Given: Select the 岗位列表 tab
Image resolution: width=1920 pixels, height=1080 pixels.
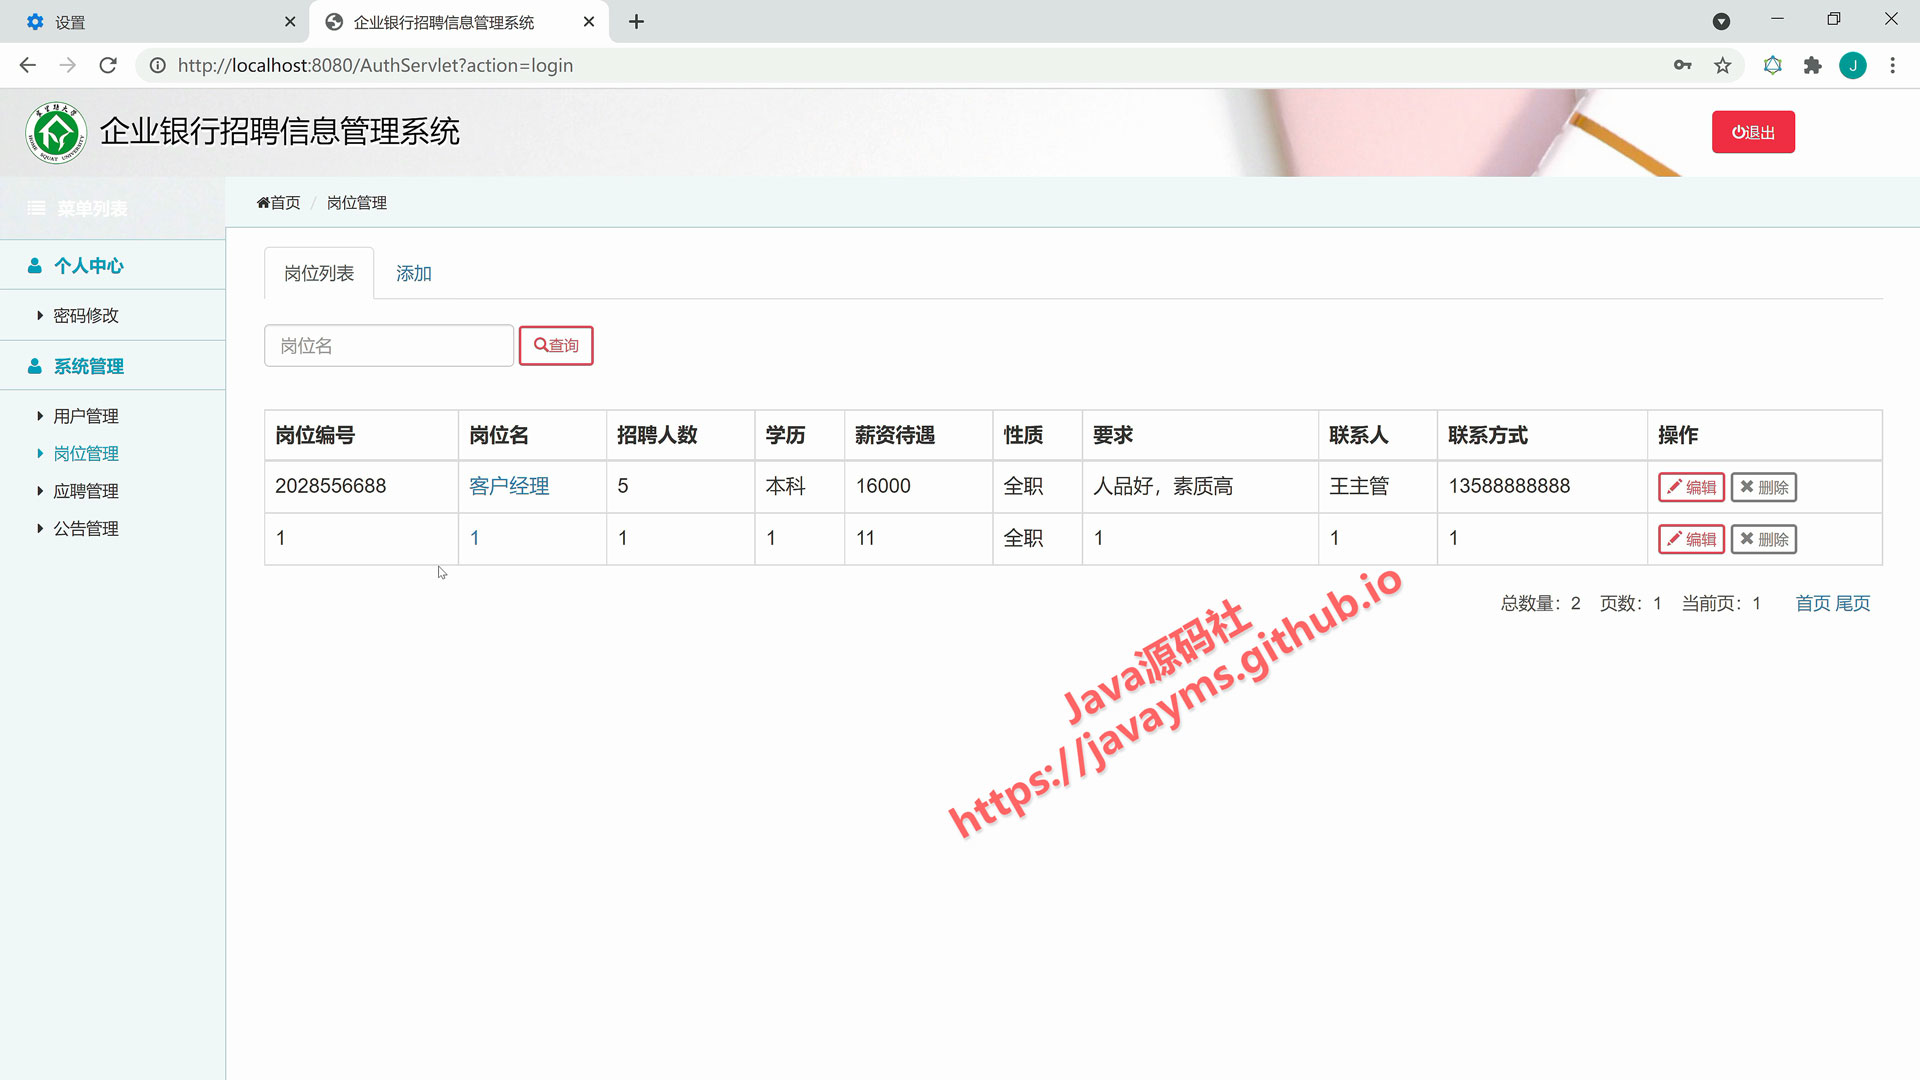Looking at the screenshot, I should tap(319, 273).
